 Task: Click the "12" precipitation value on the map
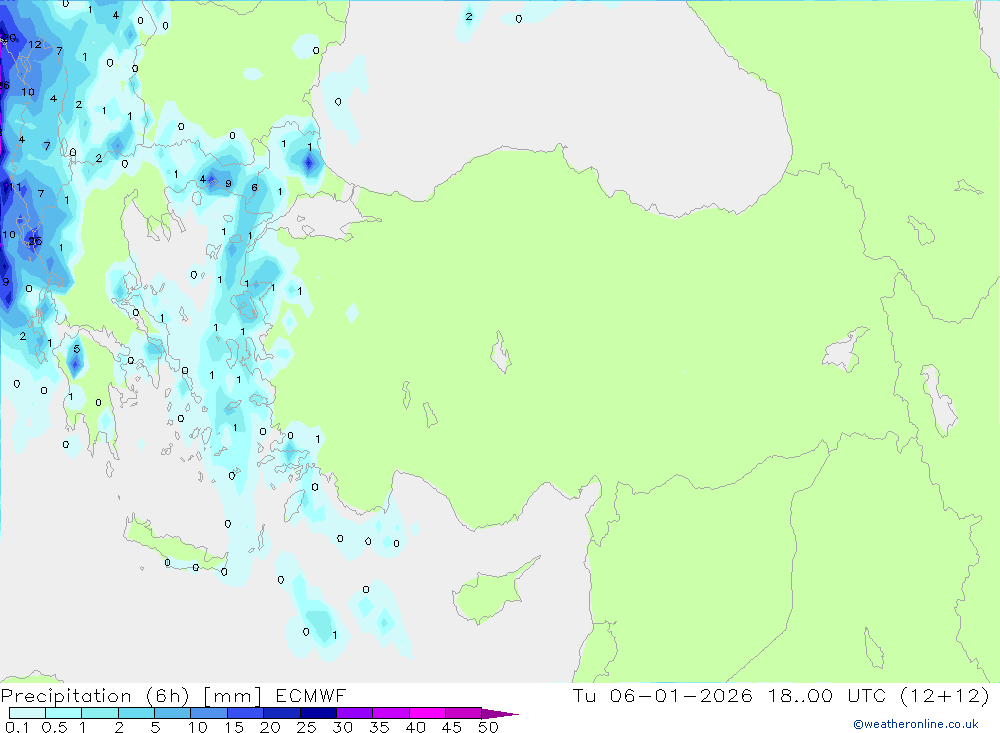[34, 44]
